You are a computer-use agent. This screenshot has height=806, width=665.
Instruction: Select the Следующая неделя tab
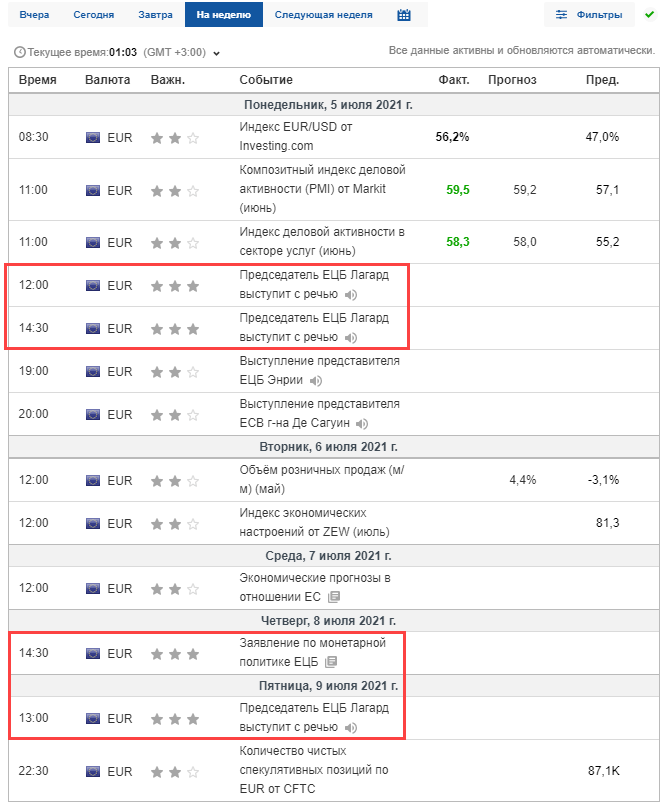pyautogui.click(x=323, y=15)
